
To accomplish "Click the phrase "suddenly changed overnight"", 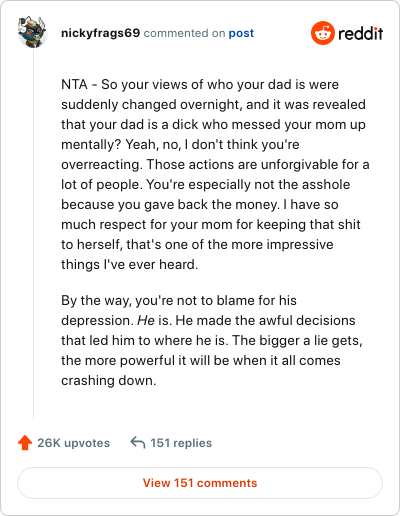I will [x=150, y=105].
